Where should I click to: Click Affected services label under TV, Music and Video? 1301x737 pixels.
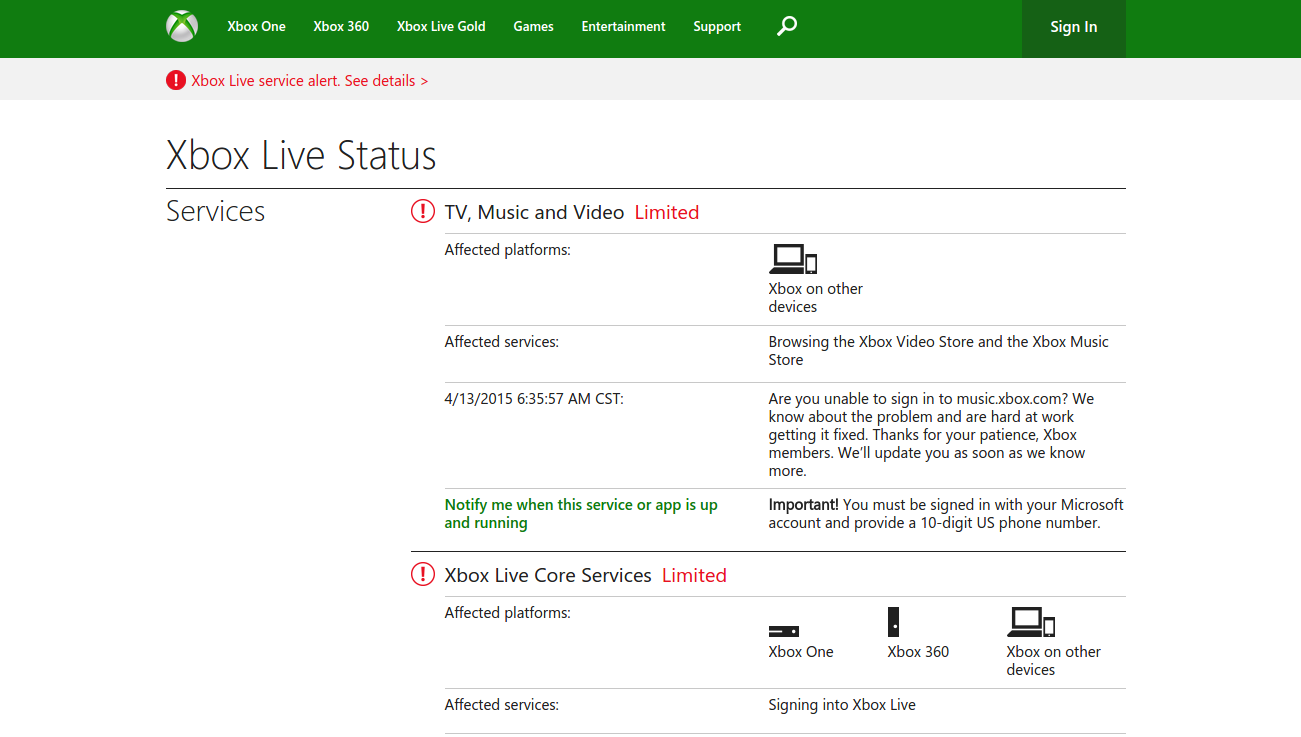tap(501, 342)
